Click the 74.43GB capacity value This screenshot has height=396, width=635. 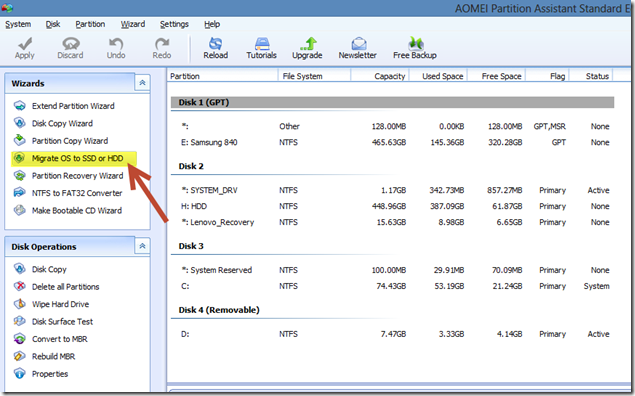pos(391,286)
